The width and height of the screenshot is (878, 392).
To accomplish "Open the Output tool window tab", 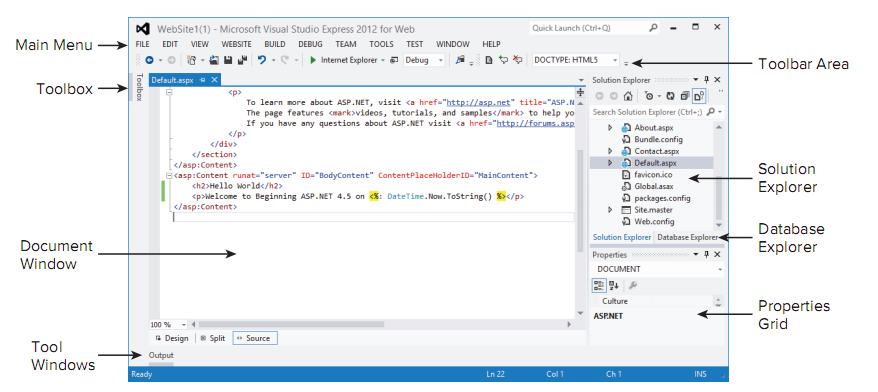I will pyautogui.click(x=161, y=355).
